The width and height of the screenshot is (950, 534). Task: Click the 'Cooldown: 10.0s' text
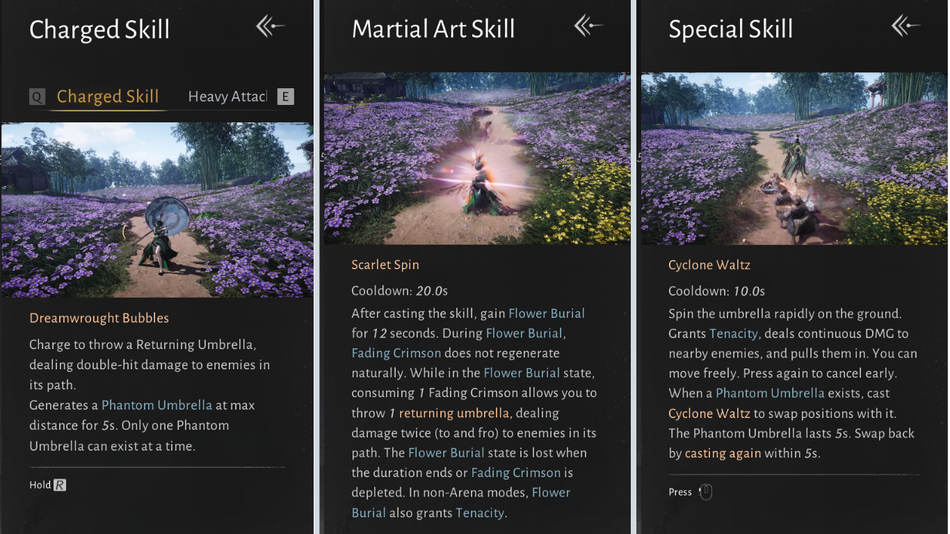[x=716, y=292]
